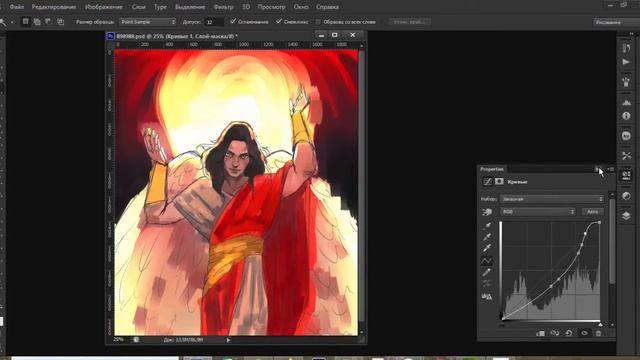Open the Фильтр menu

point(223,7)
